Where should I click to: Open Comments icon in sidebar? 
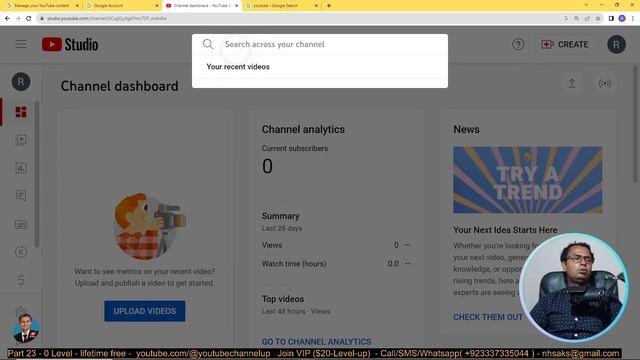click(x=21, y=196)
